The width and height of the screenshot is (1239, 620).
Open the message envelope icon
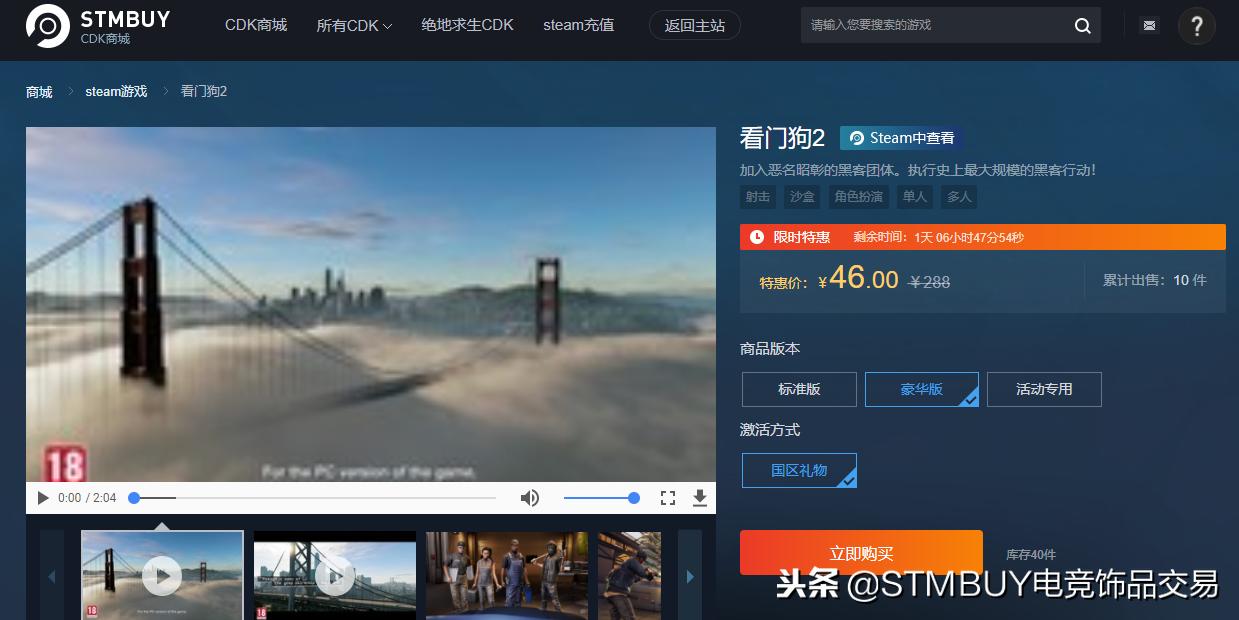pos(1149,25)
